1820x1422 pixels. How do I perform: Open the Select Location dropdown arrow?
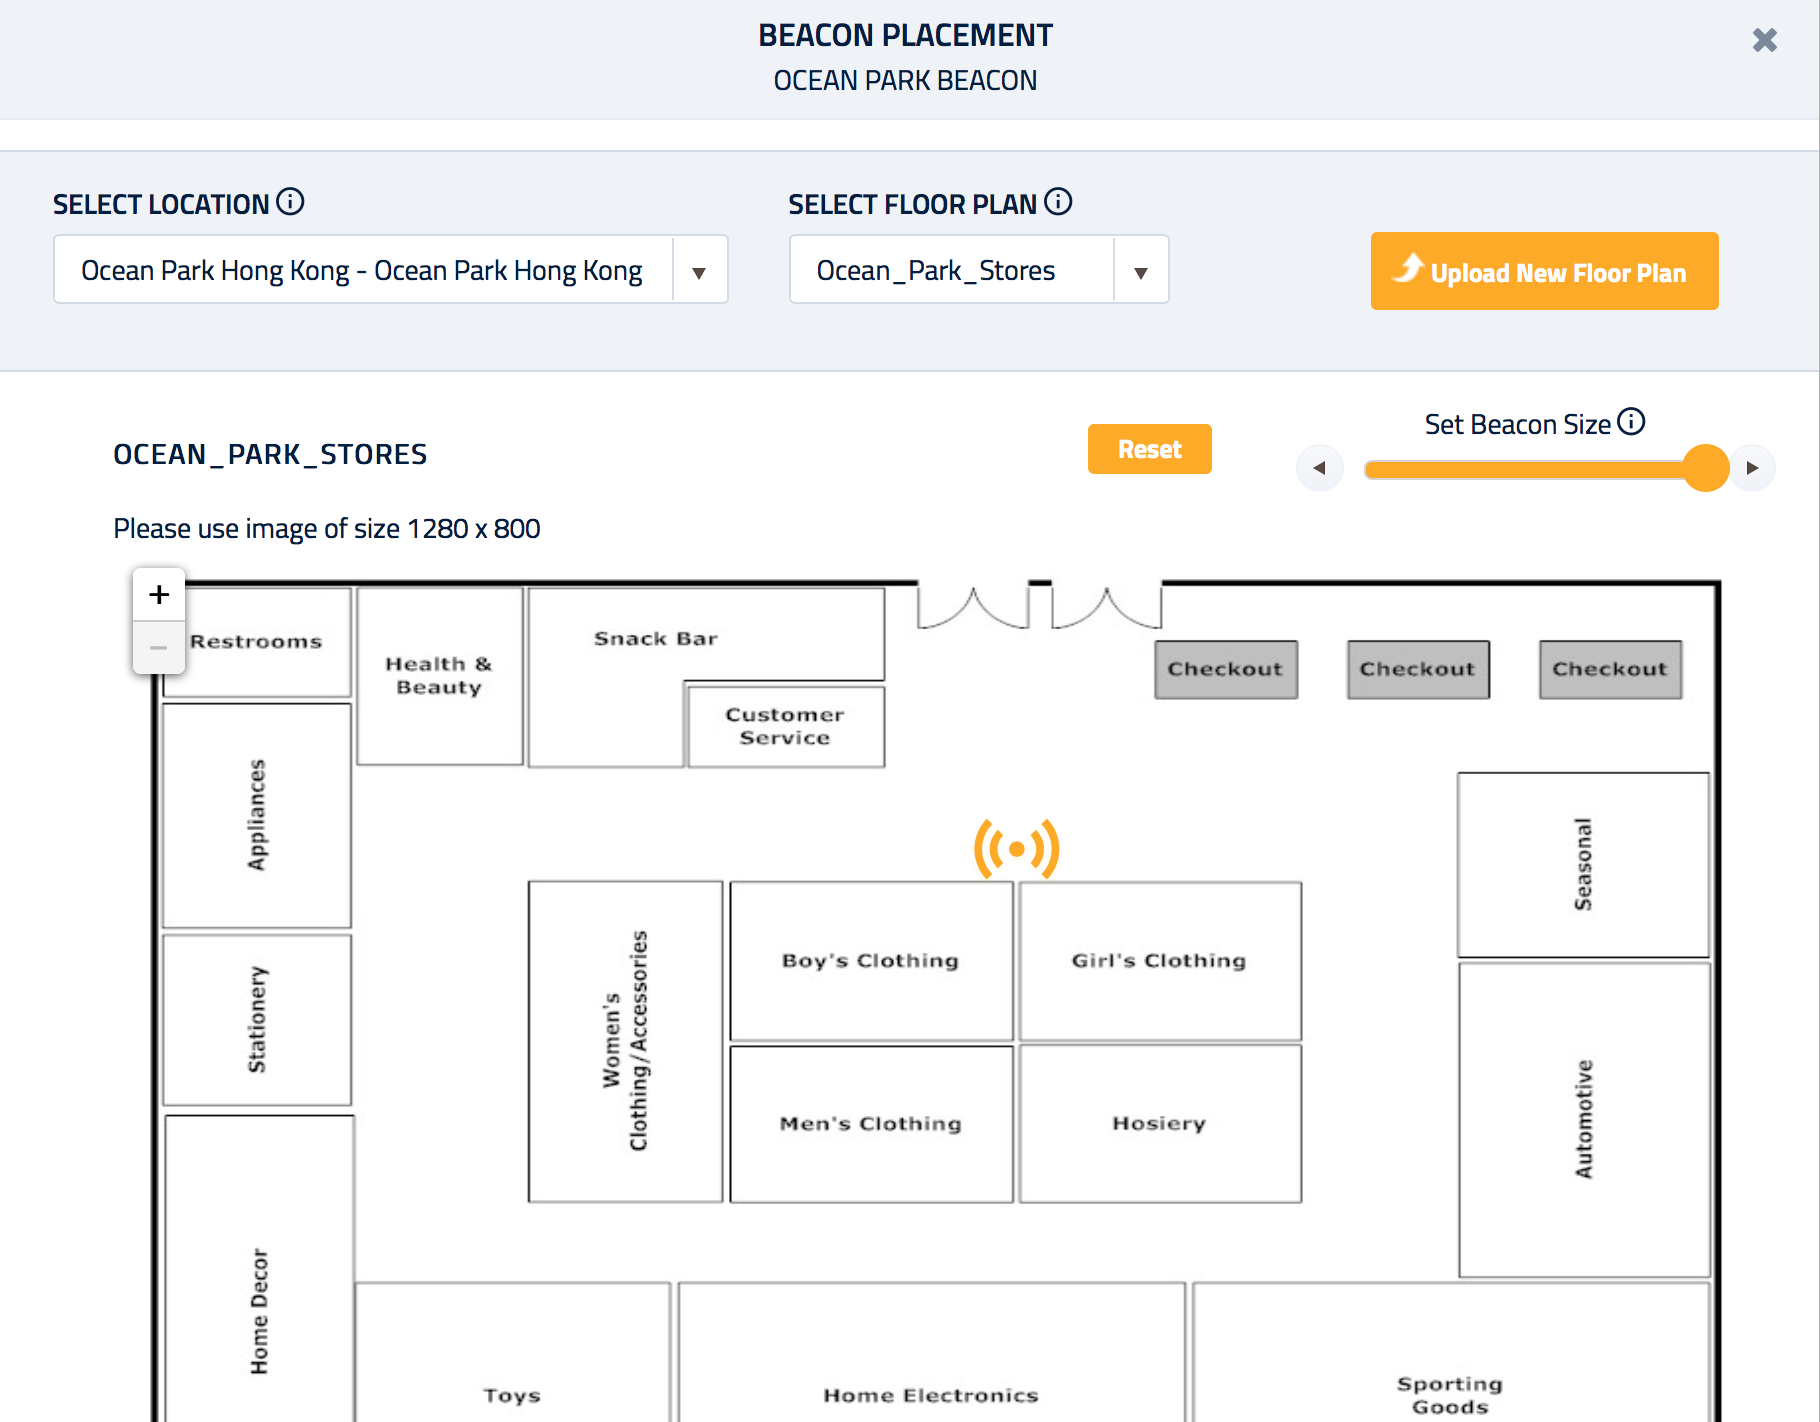[x=699, y=271]
